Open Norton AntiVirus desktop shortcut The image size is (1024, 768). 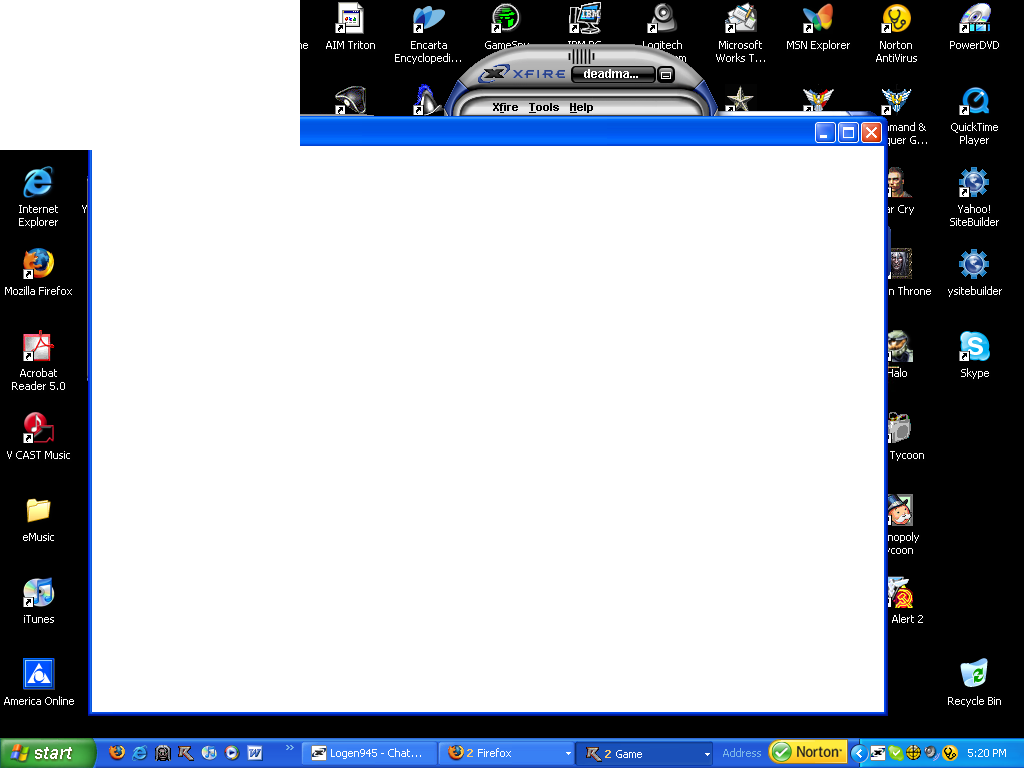pyautogui.click(x=896, y=20)
